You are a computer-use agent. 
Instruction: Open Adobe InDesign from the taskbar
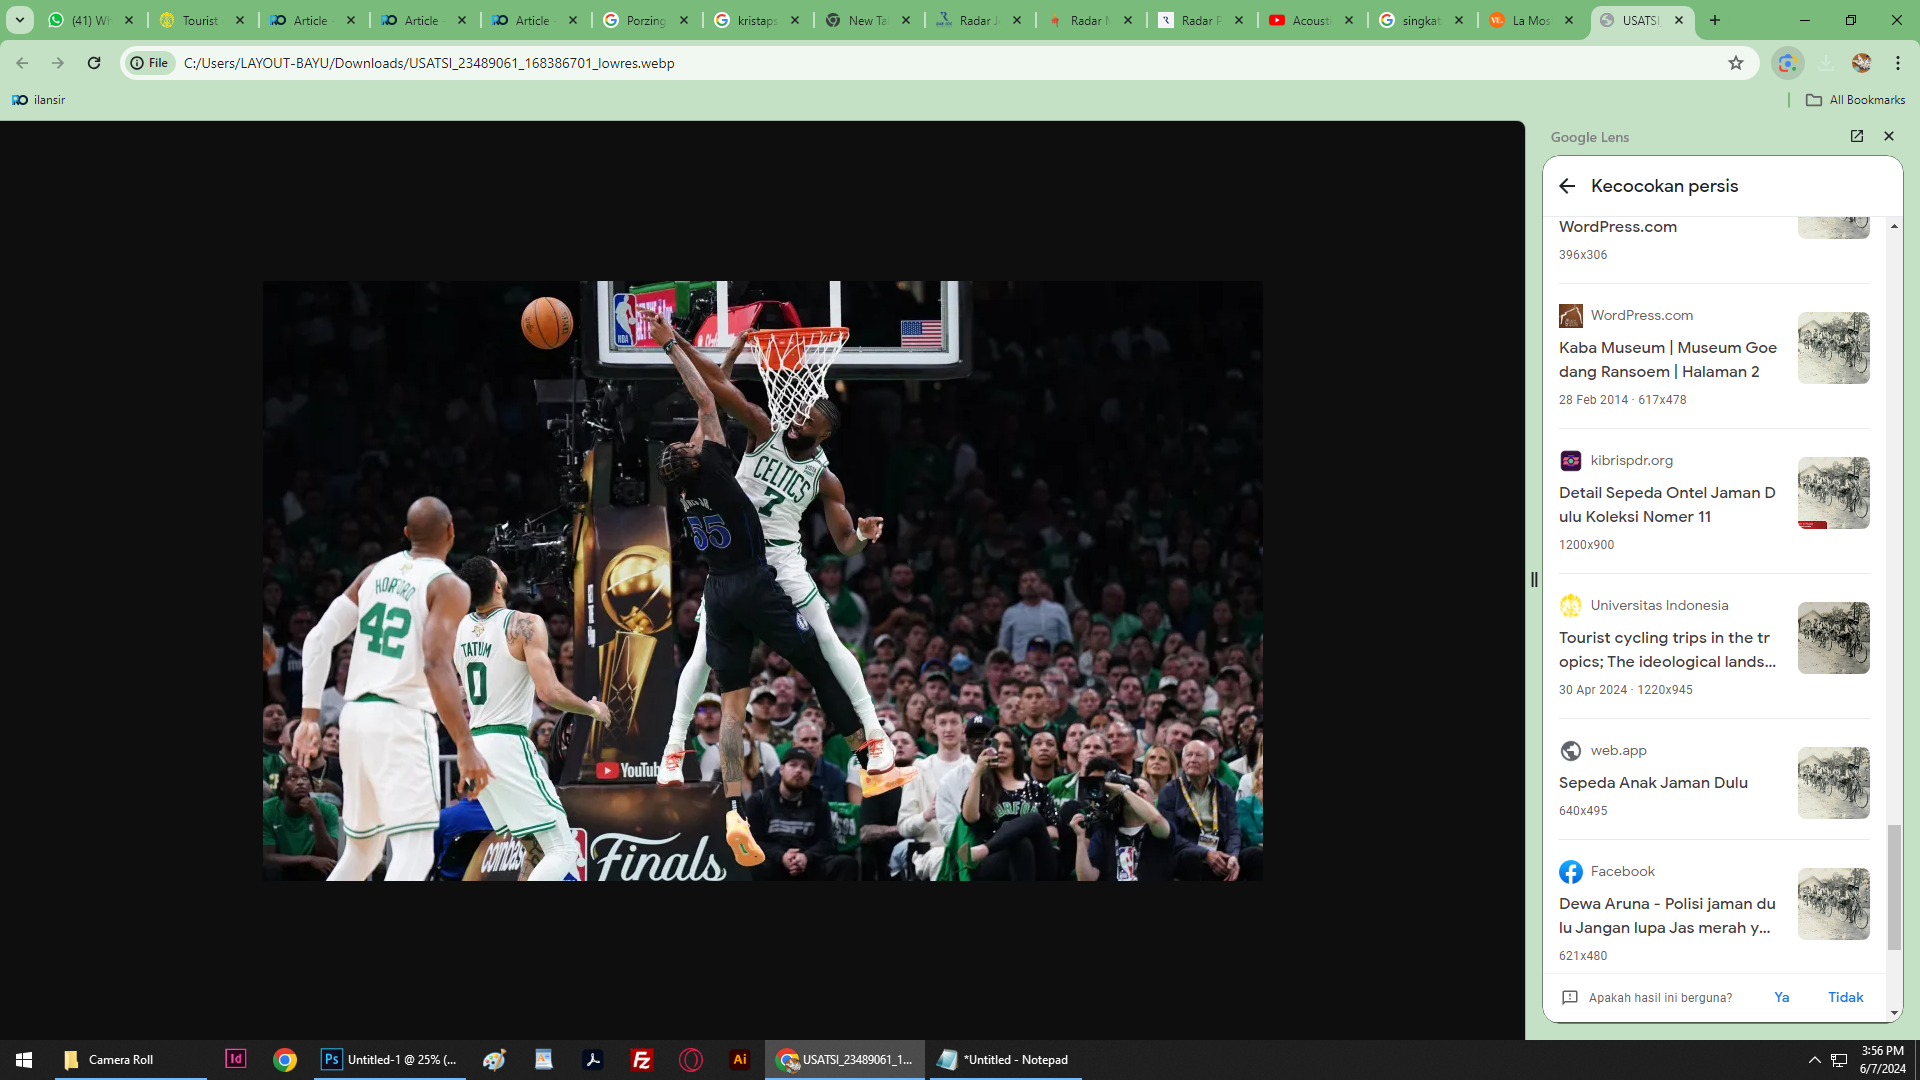(236, 1060)
